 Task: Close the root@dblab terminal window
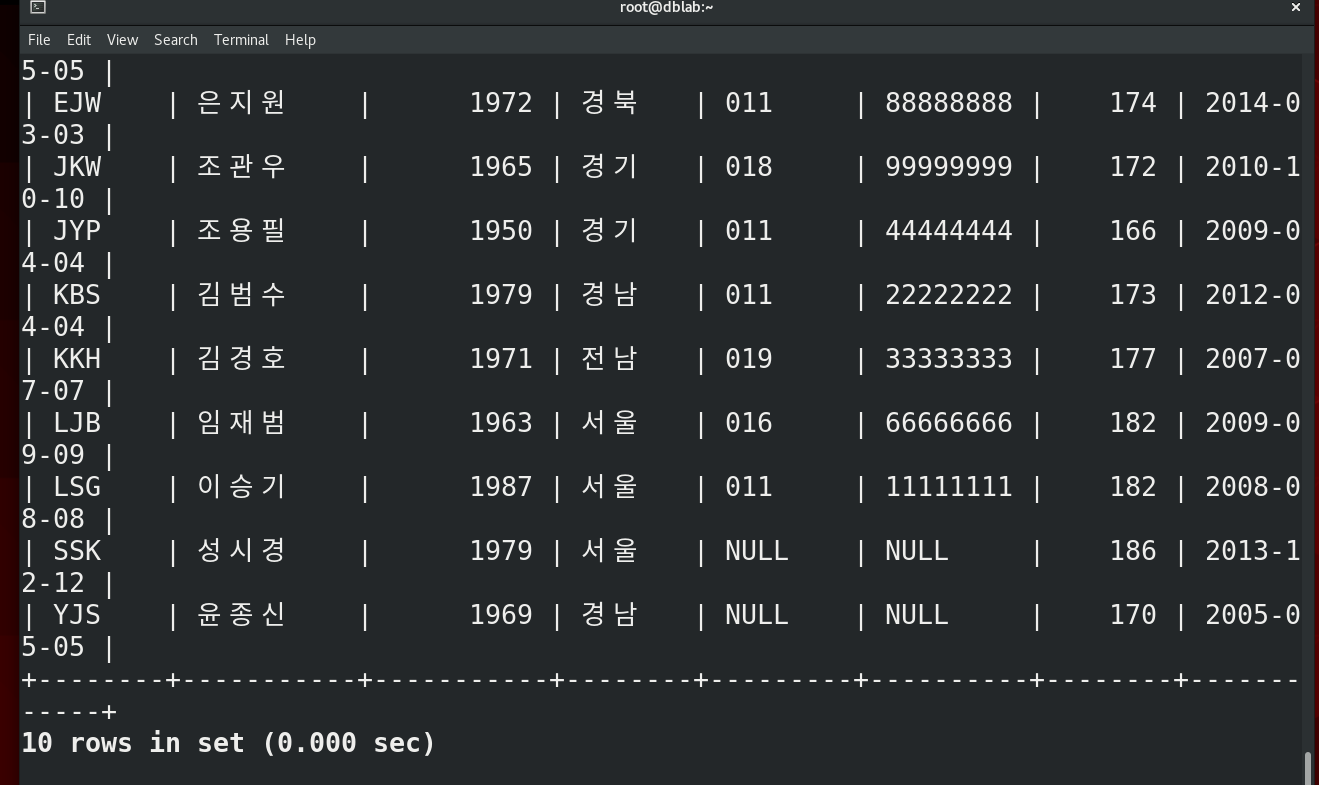pyautogui.click(x=1296, y=7)
